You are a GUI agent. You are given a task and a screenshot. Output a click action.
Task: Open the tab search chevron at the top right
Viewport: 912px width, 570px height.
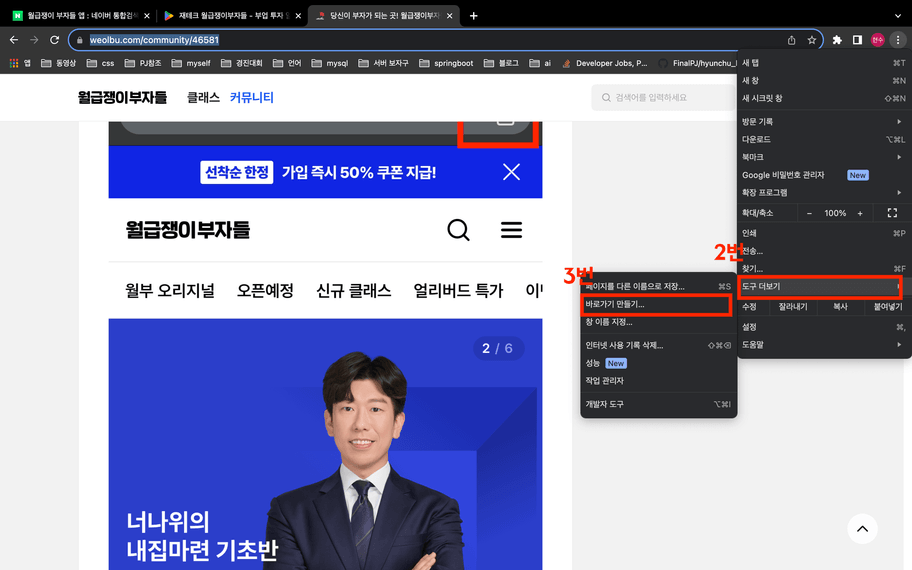point(898,16)
